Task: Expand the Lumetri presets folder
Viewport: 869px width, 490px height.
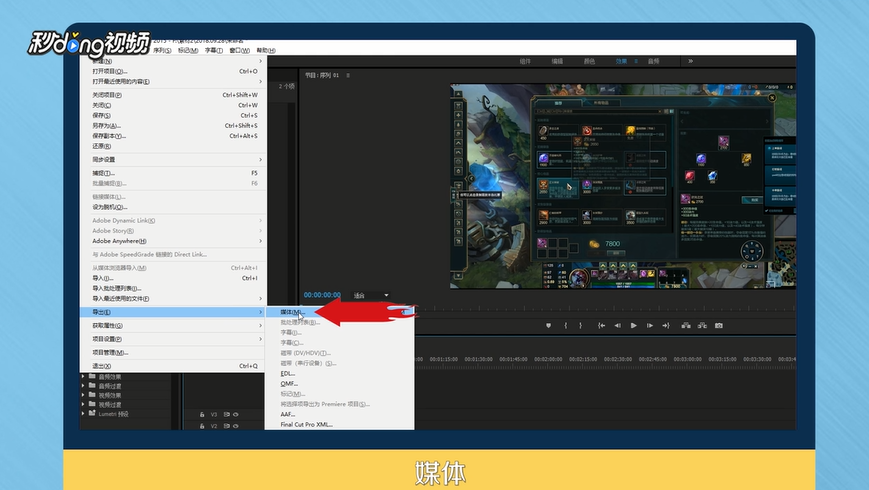Action: pos(83,414)
